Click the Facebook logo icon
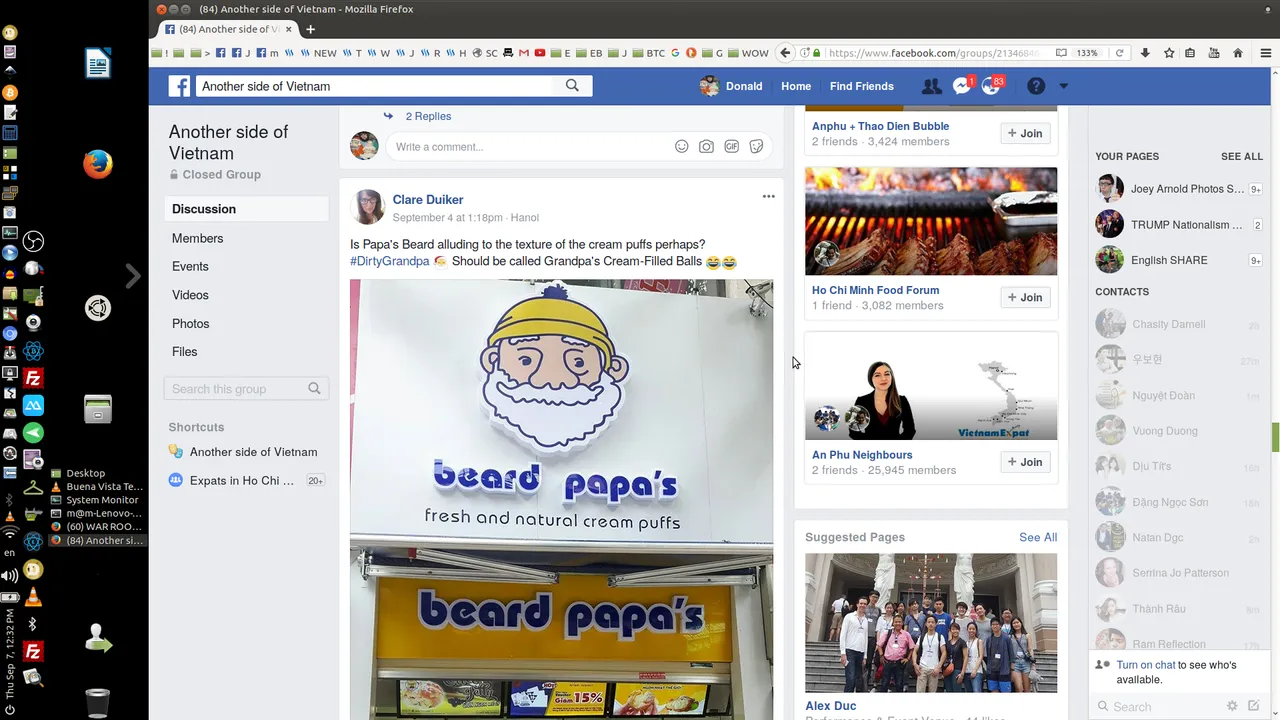Screen dimensions: 1280x720 179,86
